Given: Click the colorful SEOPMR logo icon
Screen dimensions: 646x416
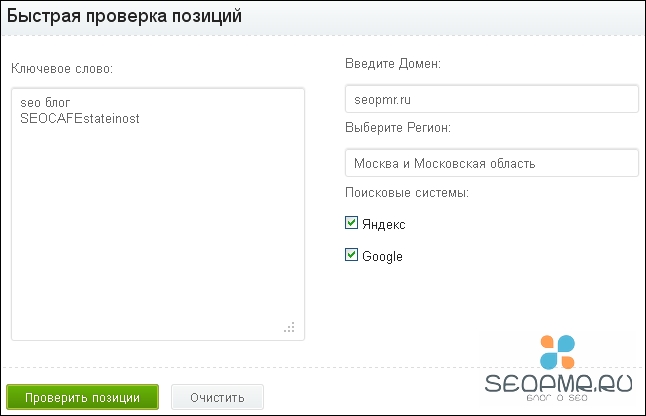Looking at the screenshot, I should [x=558, y=353].
